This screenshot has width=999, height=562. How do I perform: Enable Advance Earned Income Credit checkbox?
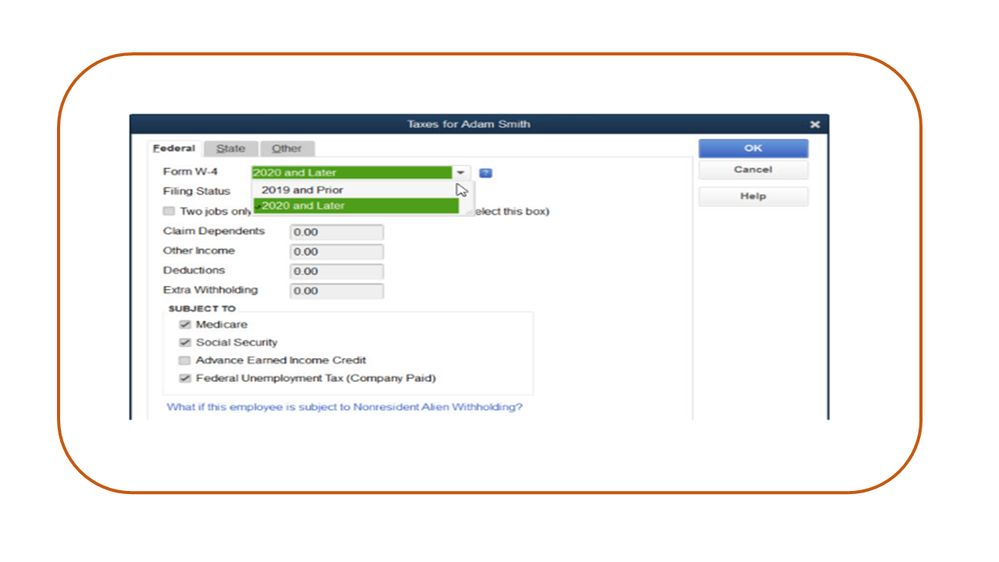coord(185,360)
